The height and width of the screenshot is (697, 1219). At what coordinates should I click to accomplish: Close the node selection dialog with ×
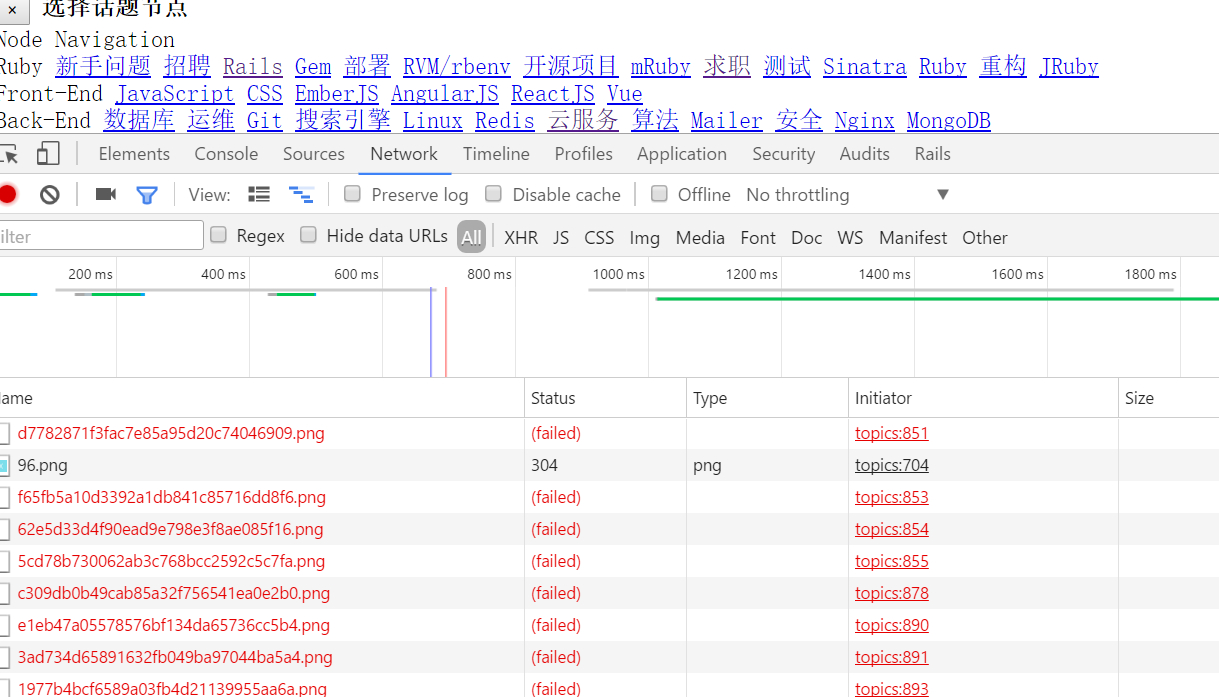[13, 10]
